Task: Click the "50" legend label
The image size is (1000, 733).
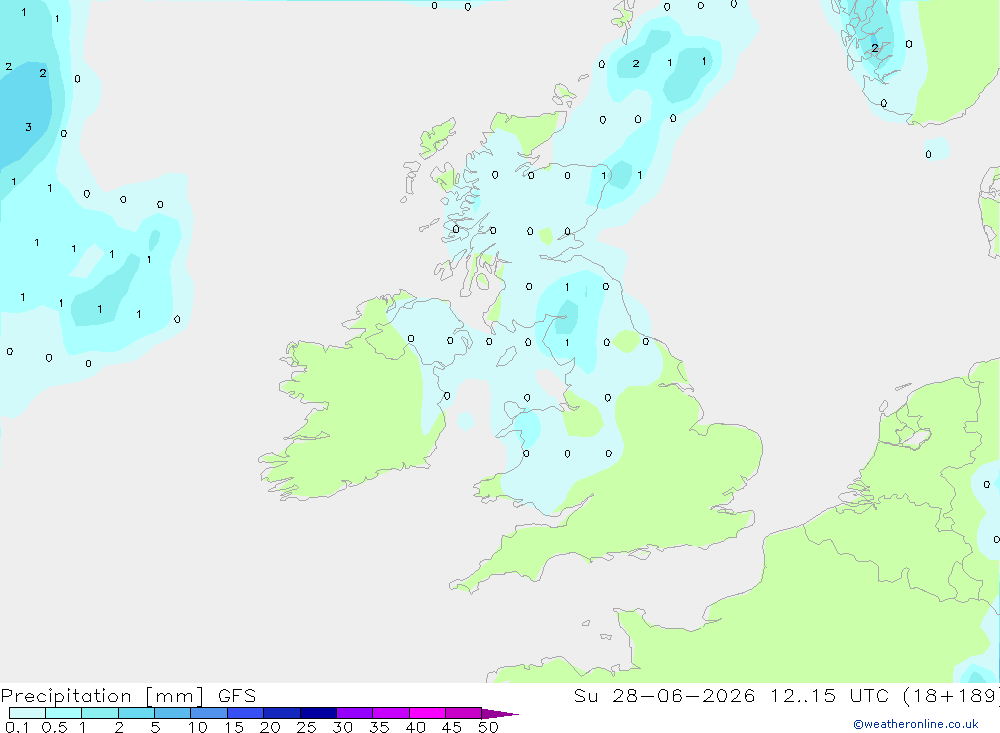Action: pyautogui.click(x=489, y=727)
